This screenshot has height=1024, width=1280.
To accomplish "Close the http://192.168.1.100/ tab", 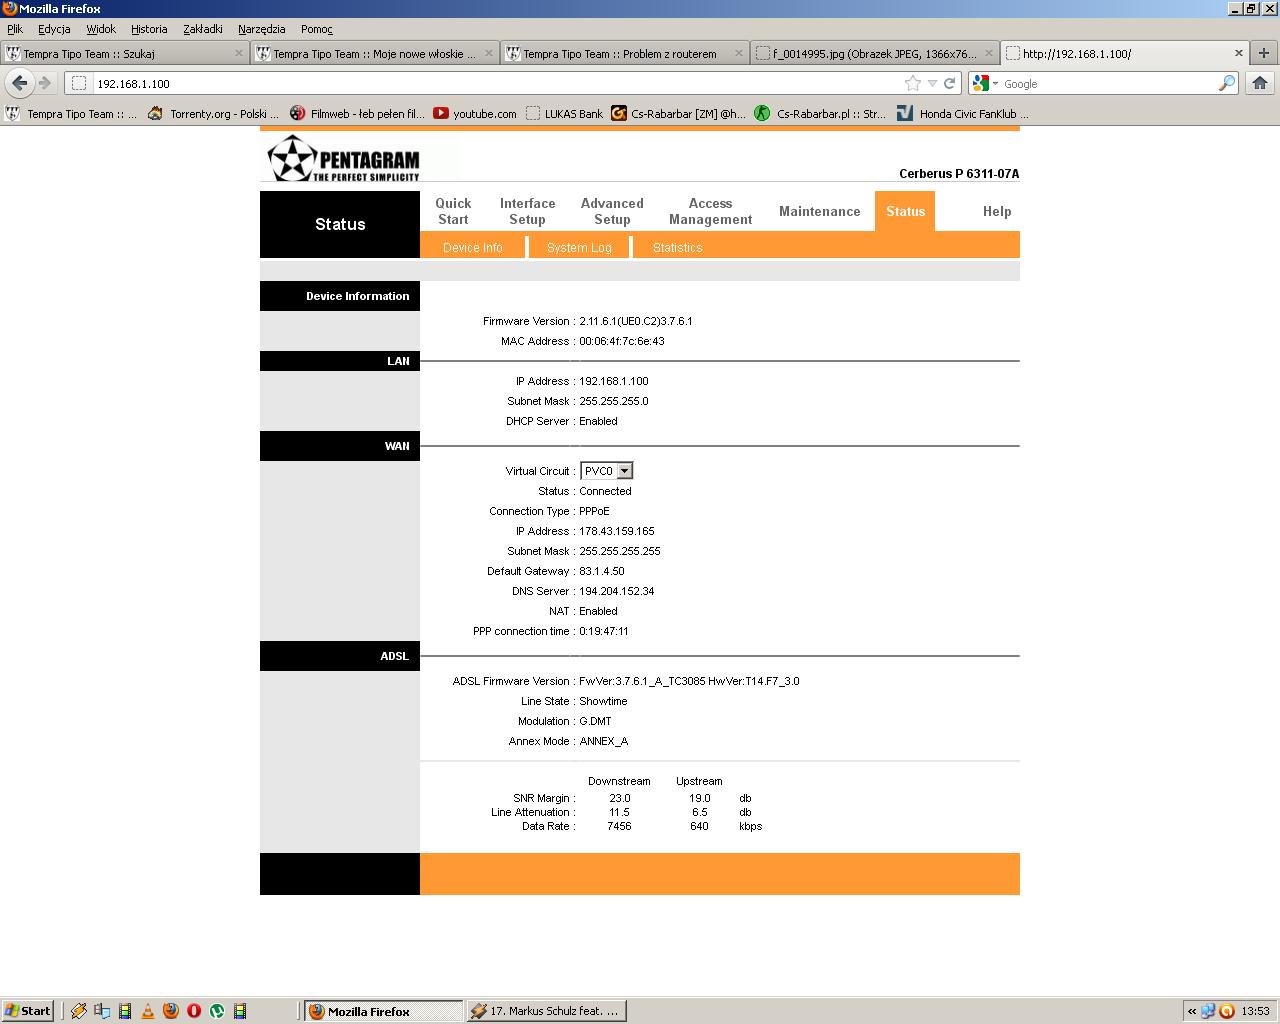I will (x=1238, y=53).
